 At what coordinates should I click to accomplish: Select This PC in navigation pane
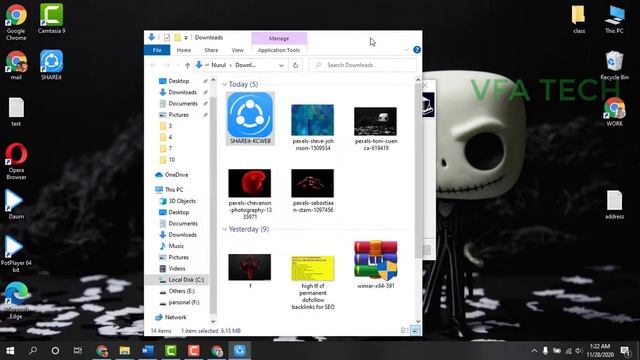[x=174, y=190]
